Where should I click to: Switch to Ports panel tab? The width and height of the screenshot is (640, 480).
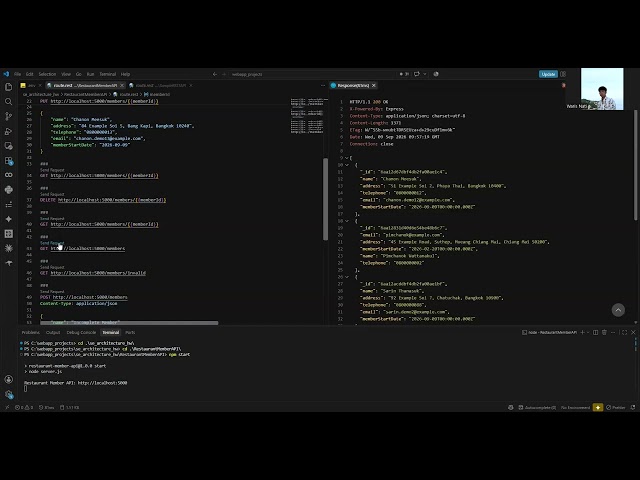point(130,332)
